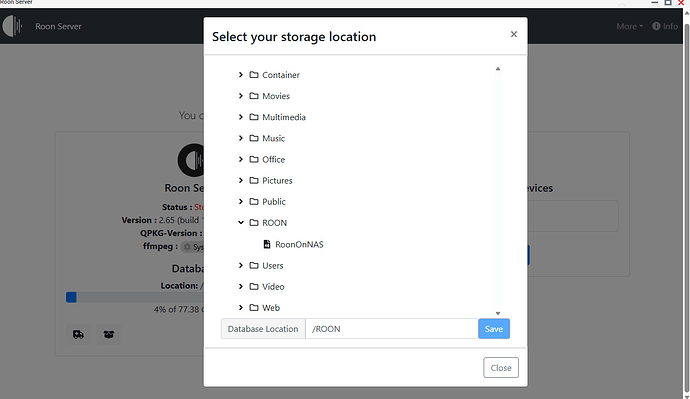Select the Users folder icon
The image size is (690, 399).
[x=254, y=265]
